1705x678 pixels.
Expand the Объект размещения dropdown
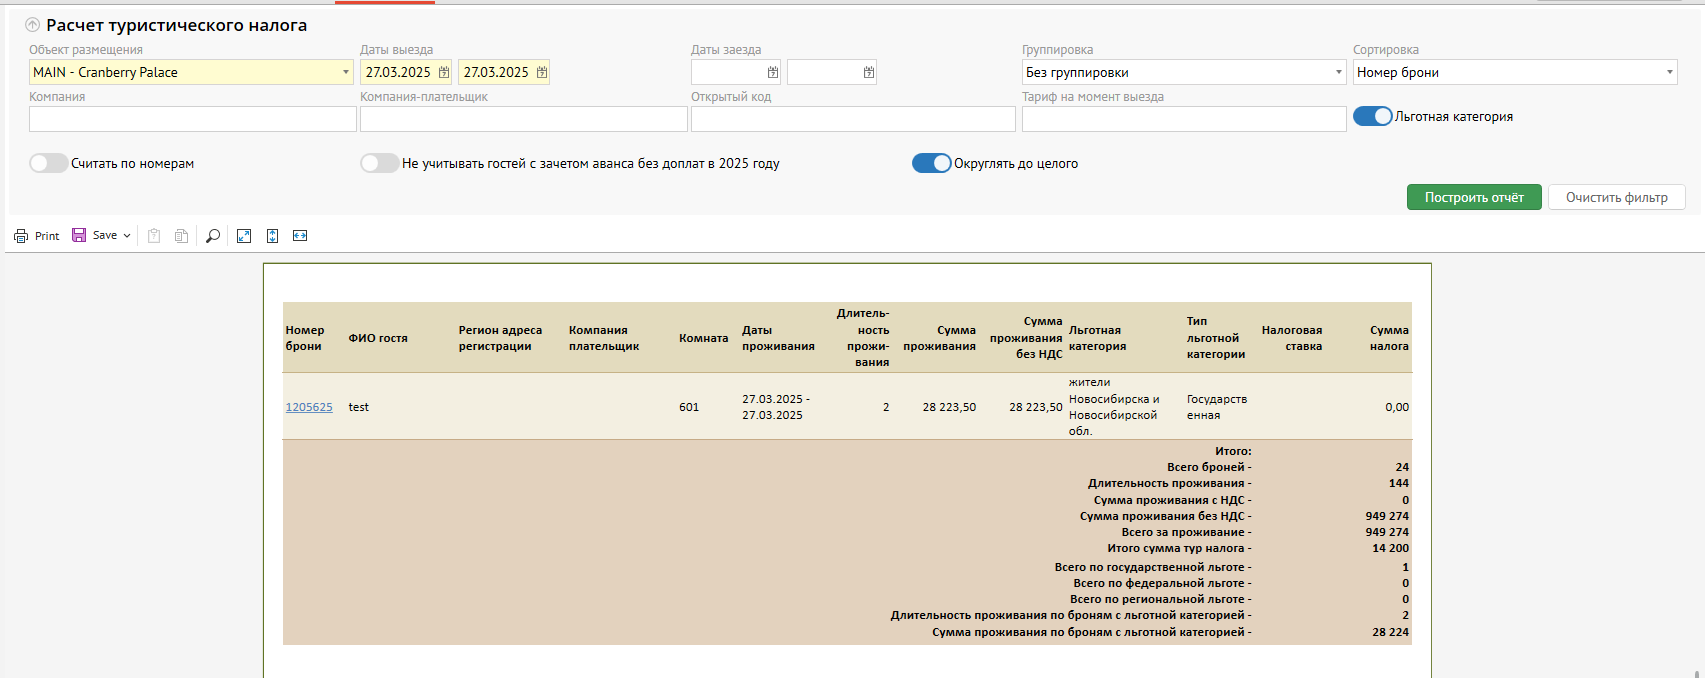click(346, 72)
